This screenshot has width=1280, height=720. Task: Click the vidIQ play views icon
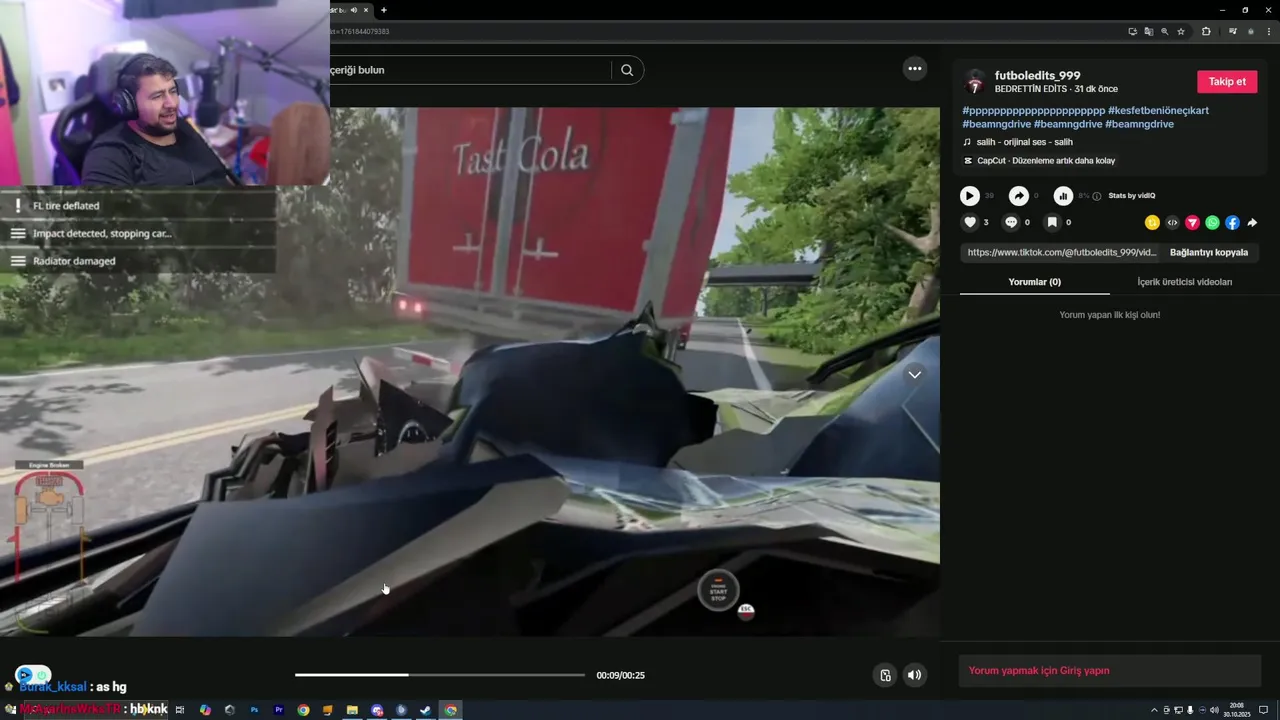(970, 196)
